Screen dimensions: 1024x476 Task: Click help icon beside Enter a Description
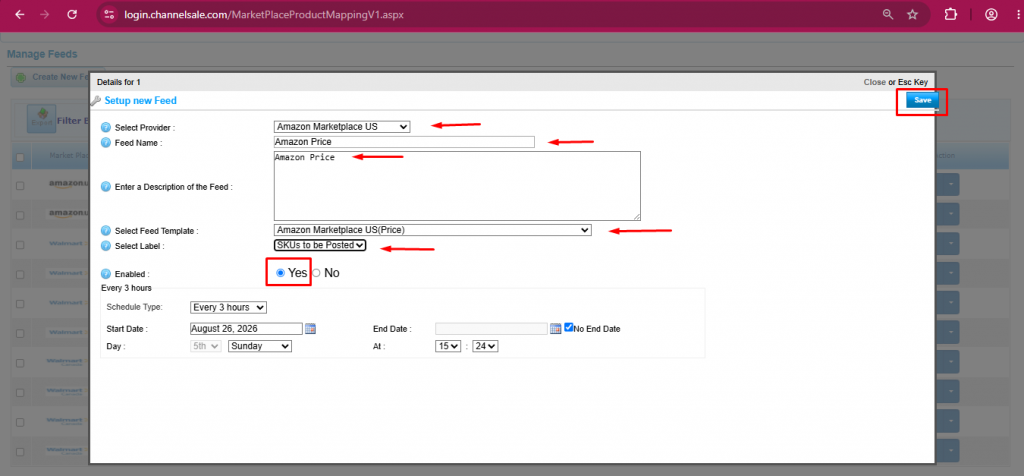click(106, 187)
